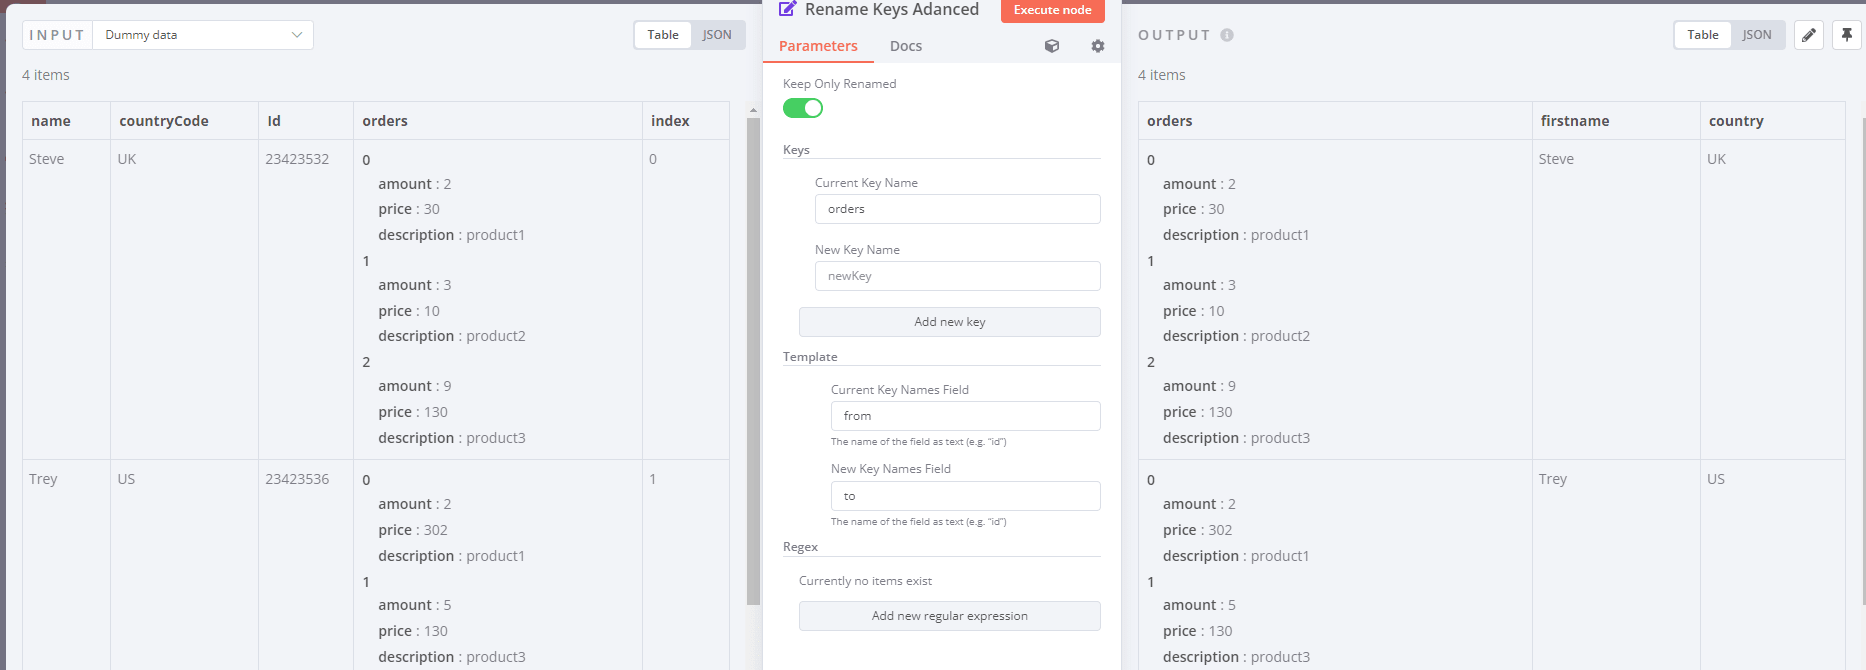
Task: Click the '4 items' count in input panel
Action: tap(46, 75)
